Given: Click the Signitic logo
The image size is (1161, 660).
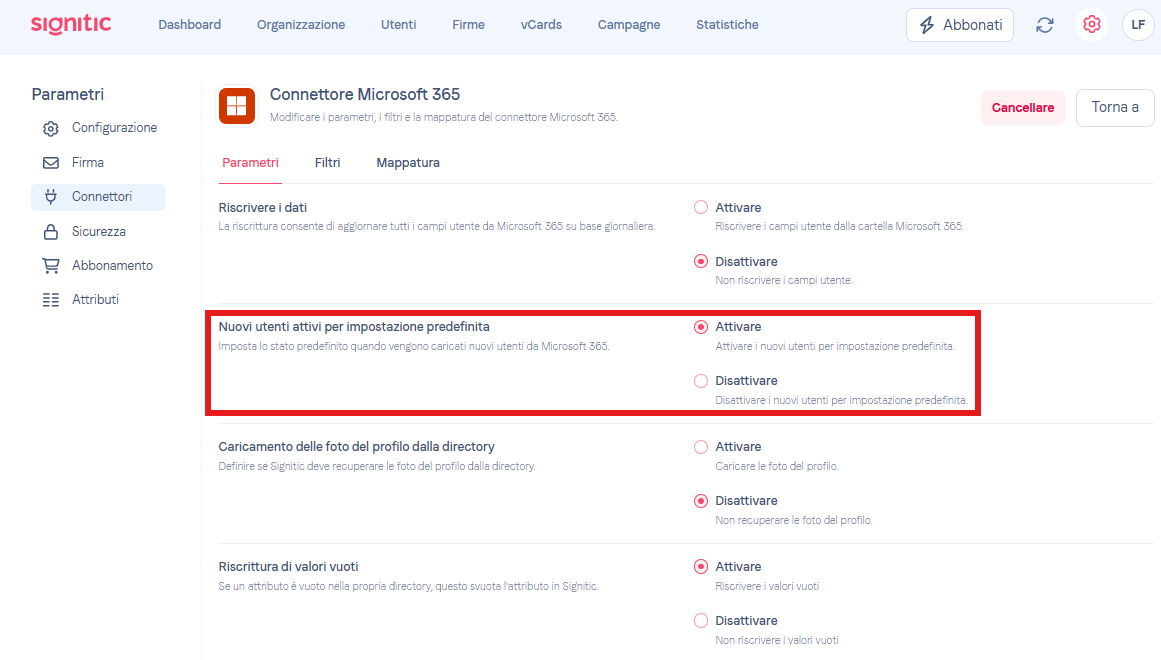Looking at the screenshot, I should [x=71, y=24].
